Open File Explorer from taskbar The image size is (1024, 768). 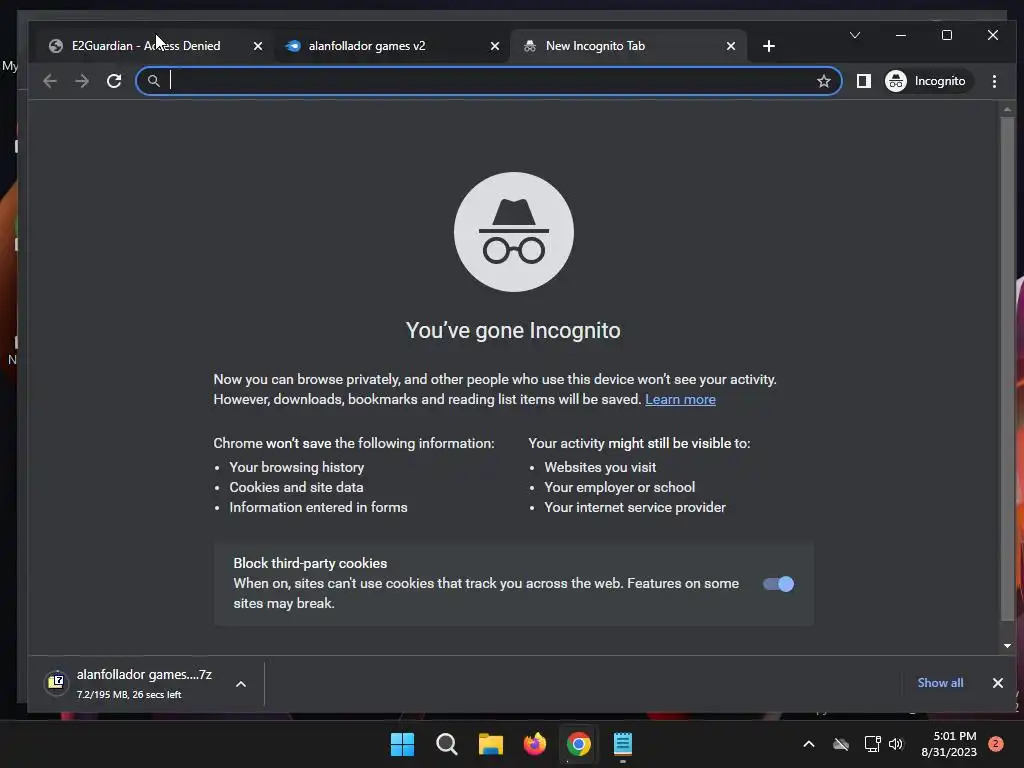click(490, 744)
